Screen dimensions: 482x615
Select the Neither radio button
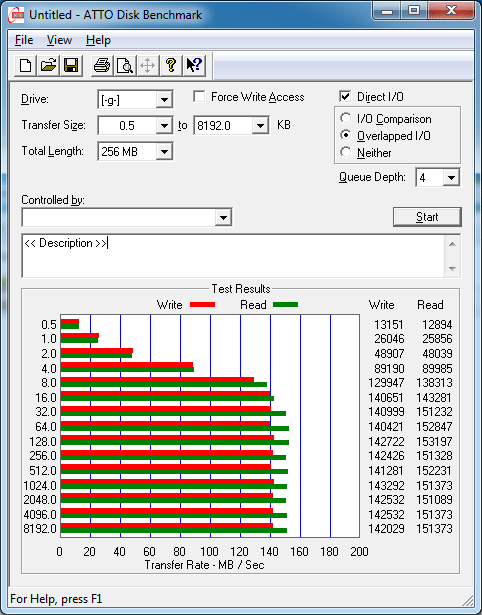346,152
